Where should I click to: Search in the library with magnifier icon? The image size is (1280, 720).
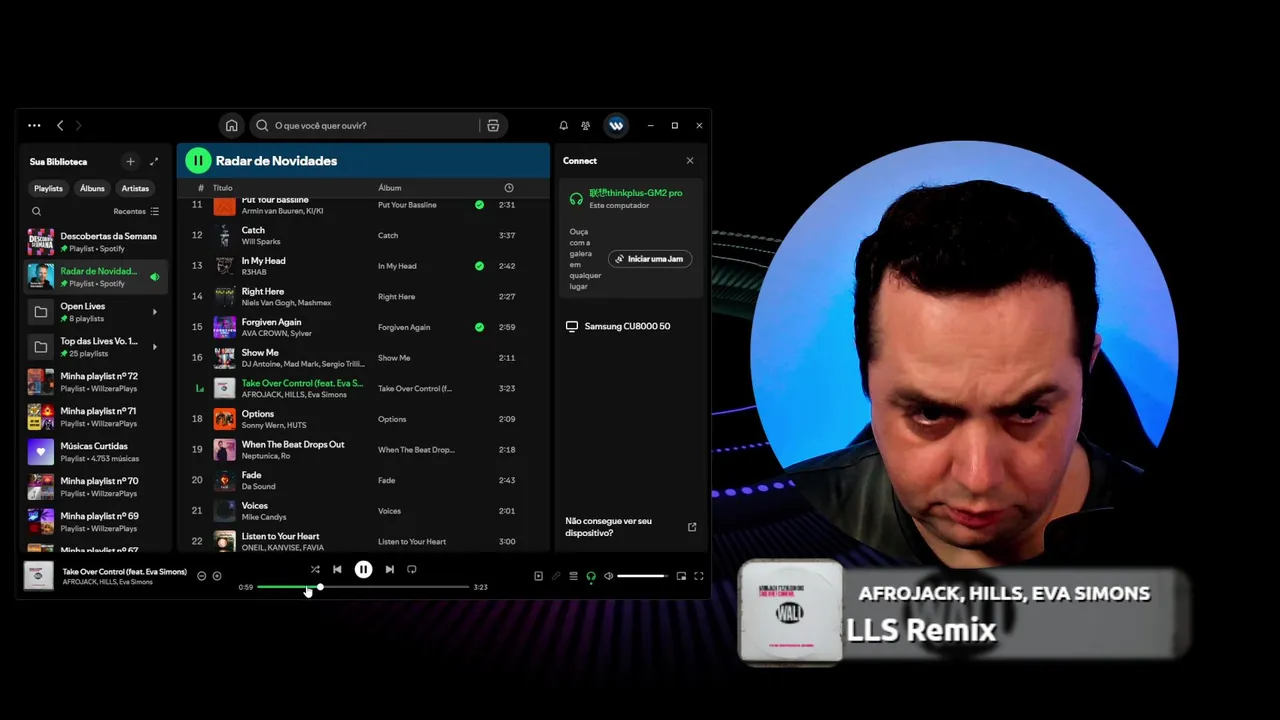[x=36, y=211]
